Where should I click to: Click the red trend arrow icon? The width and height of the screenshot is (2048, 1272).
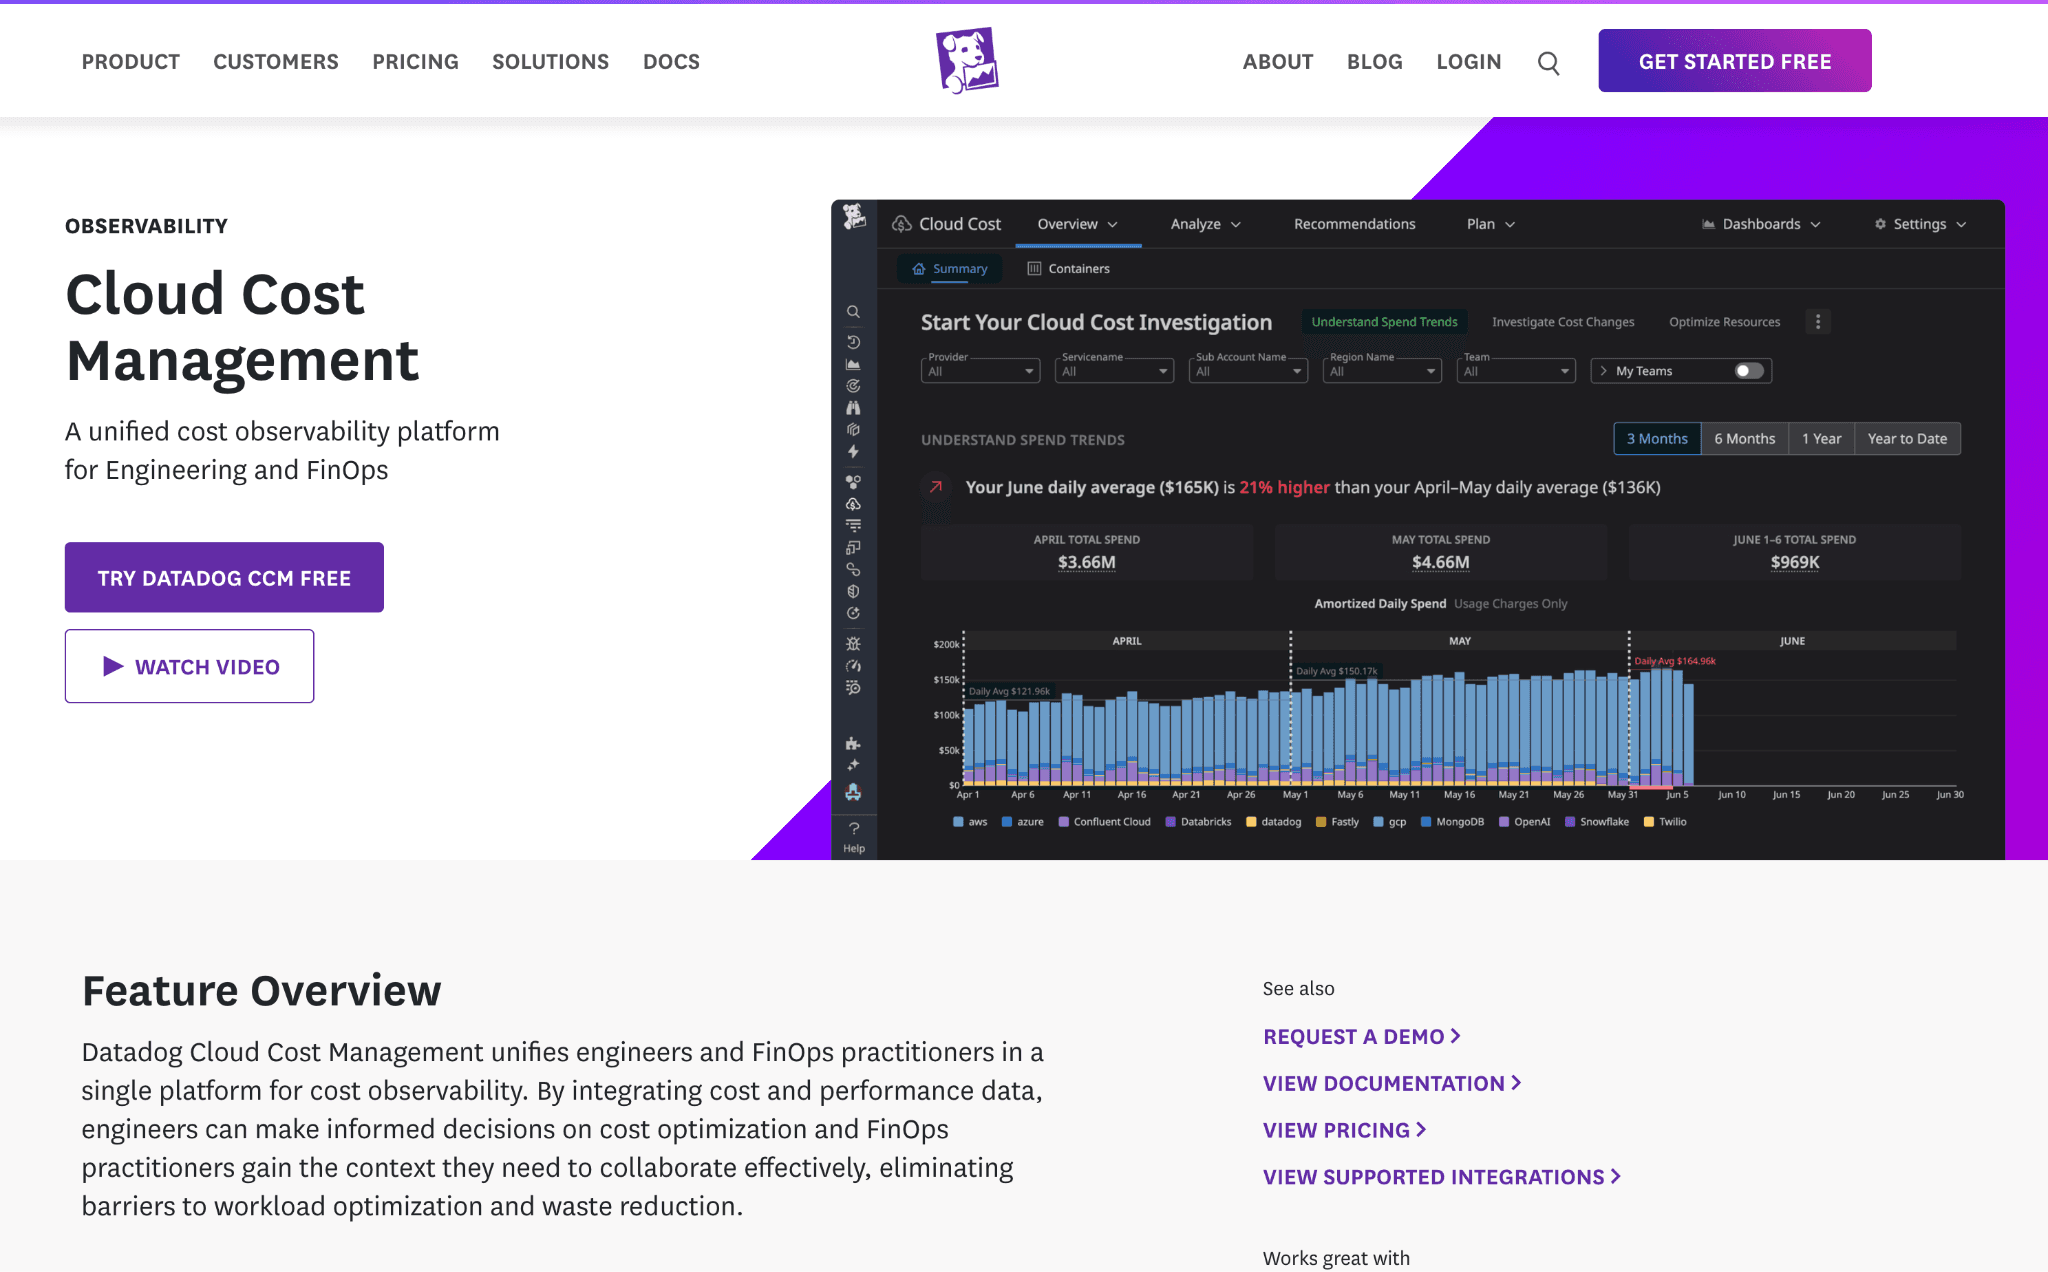tap(936, 487)
